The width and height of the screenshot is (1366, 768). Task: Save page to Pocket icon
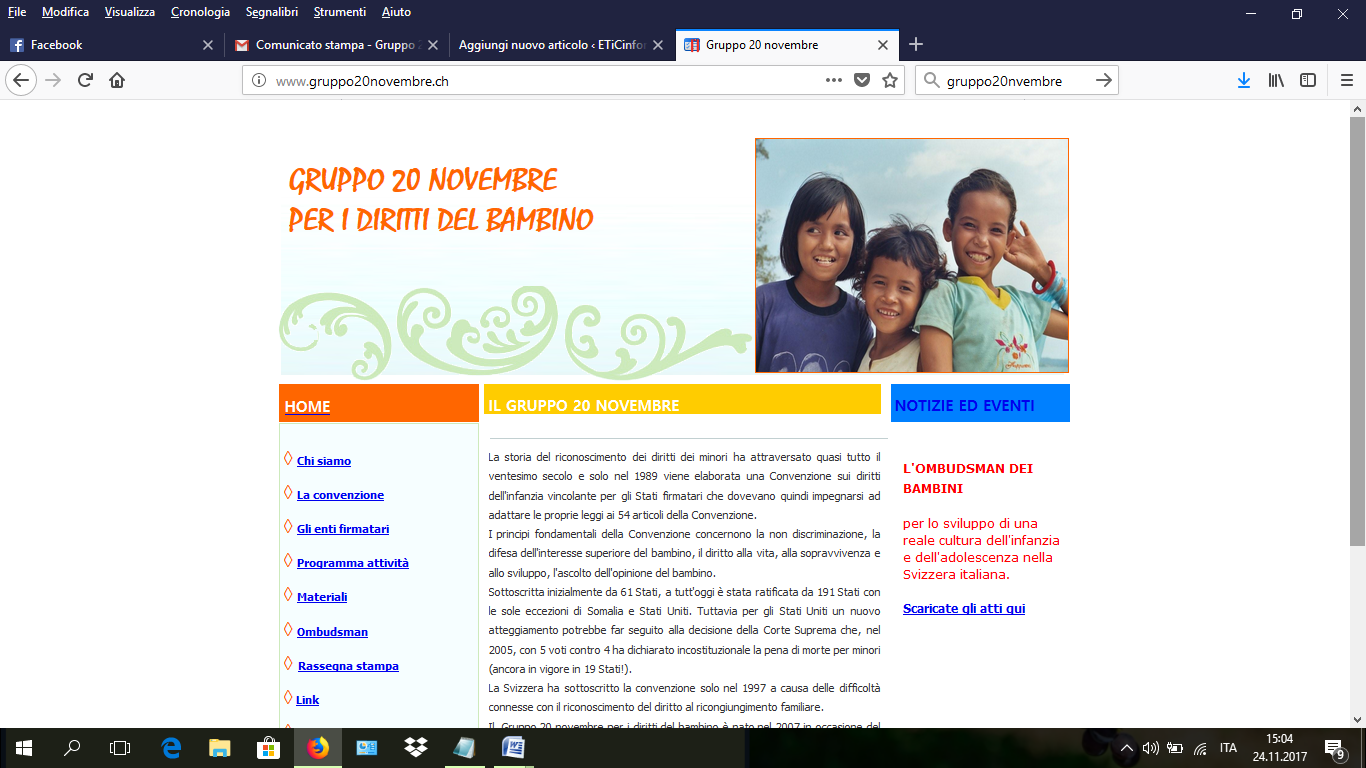861,80
